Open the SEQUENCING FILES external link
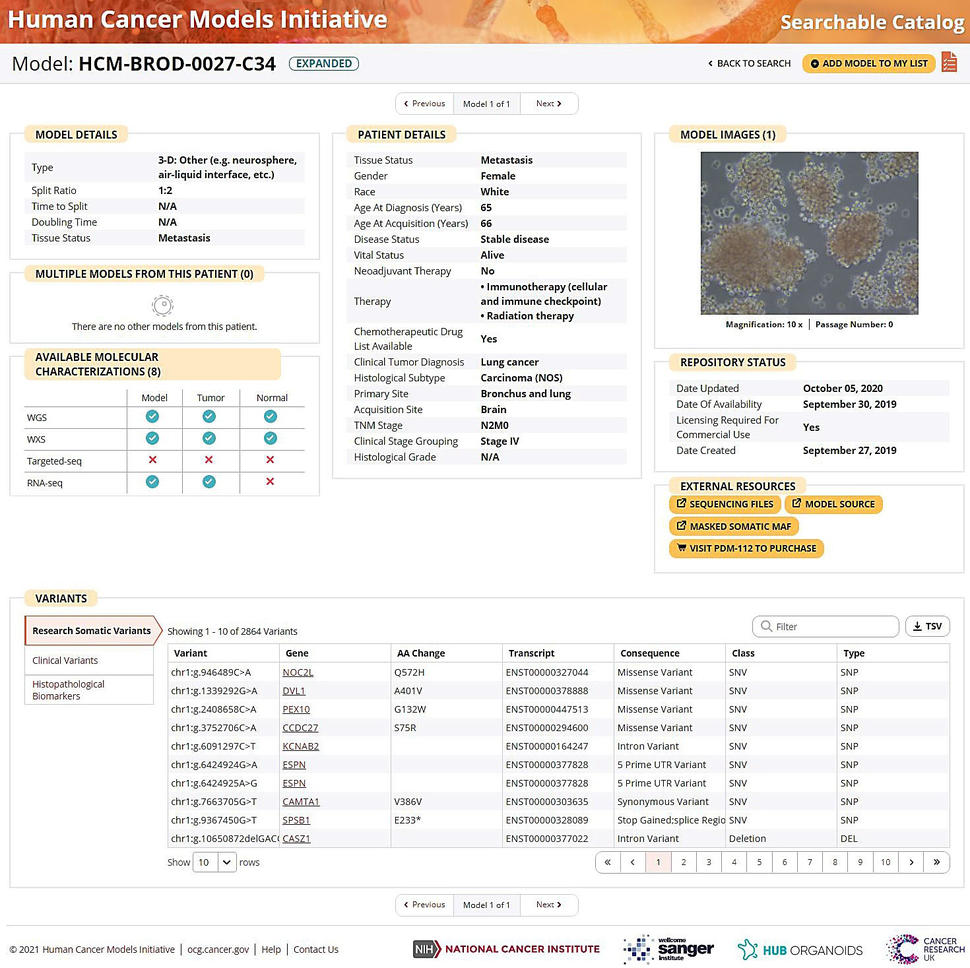The width and height of the screenshot is (970, 968). pos(725,504)
